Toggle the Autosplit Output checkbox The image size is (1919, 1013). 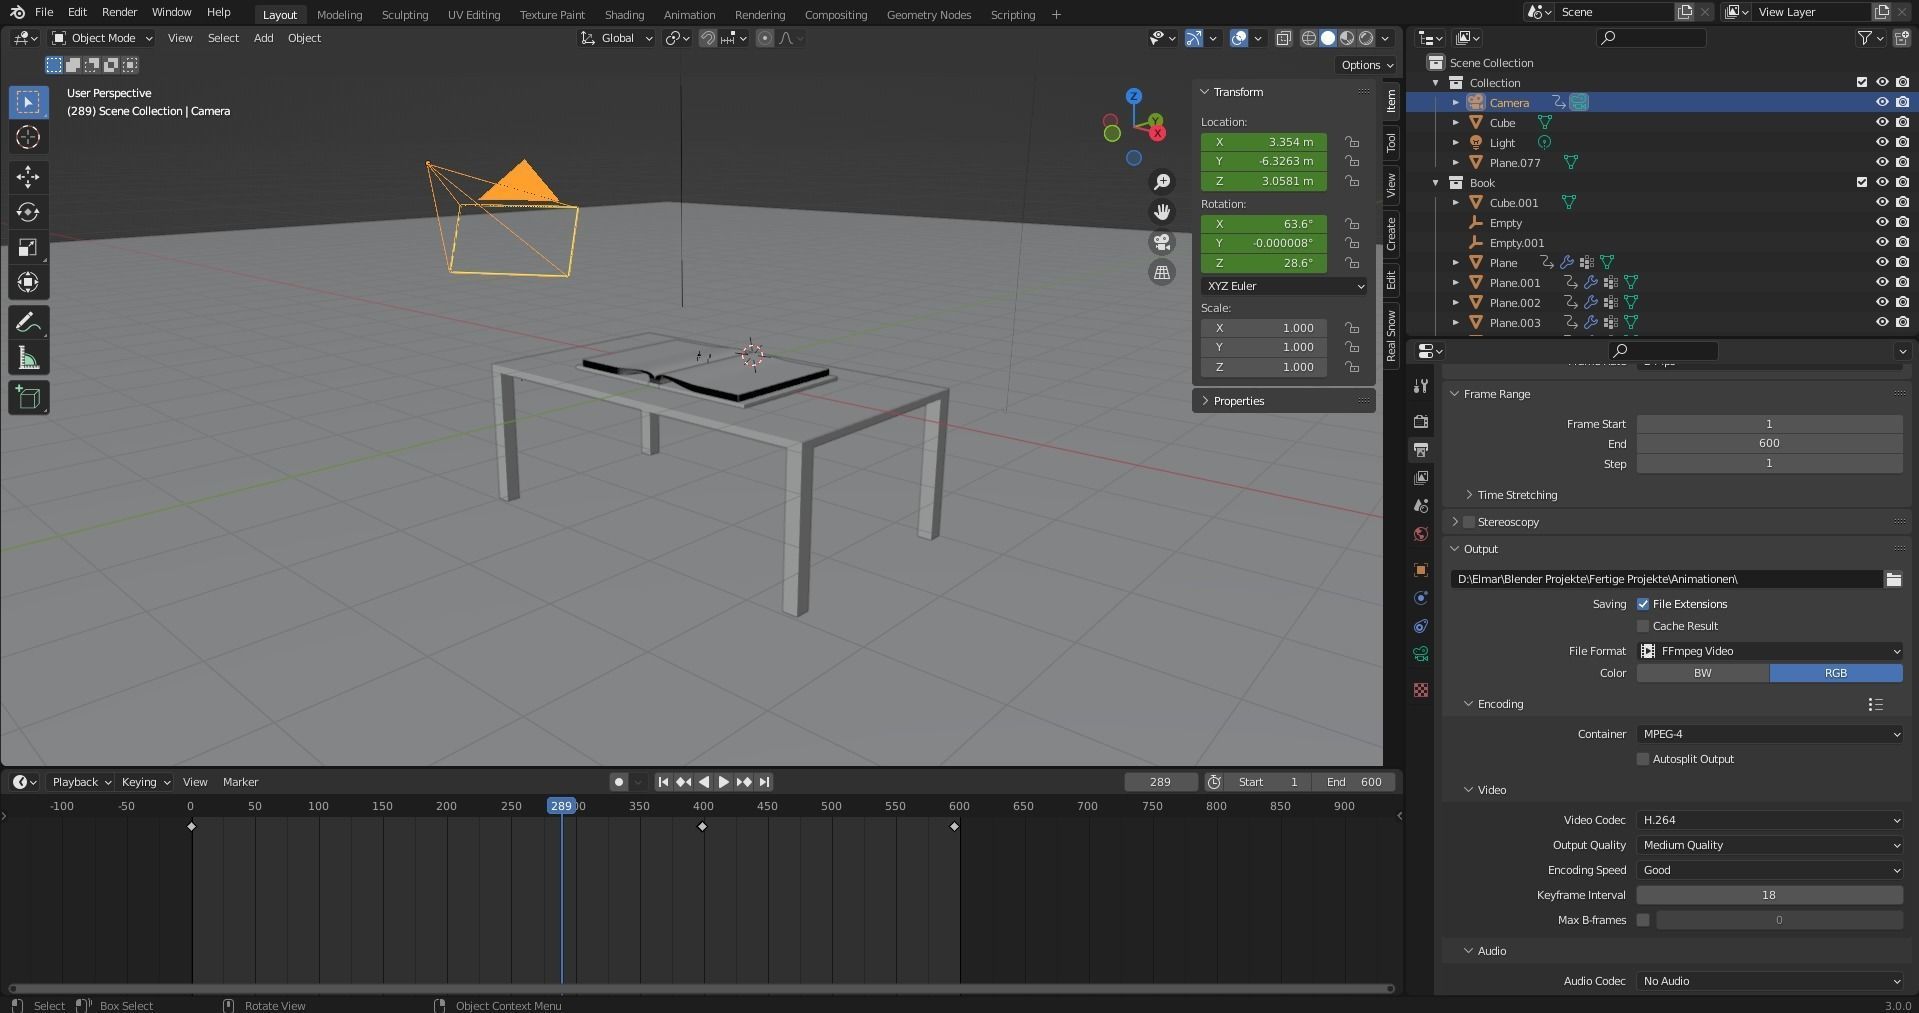(x=1643, y=759)
